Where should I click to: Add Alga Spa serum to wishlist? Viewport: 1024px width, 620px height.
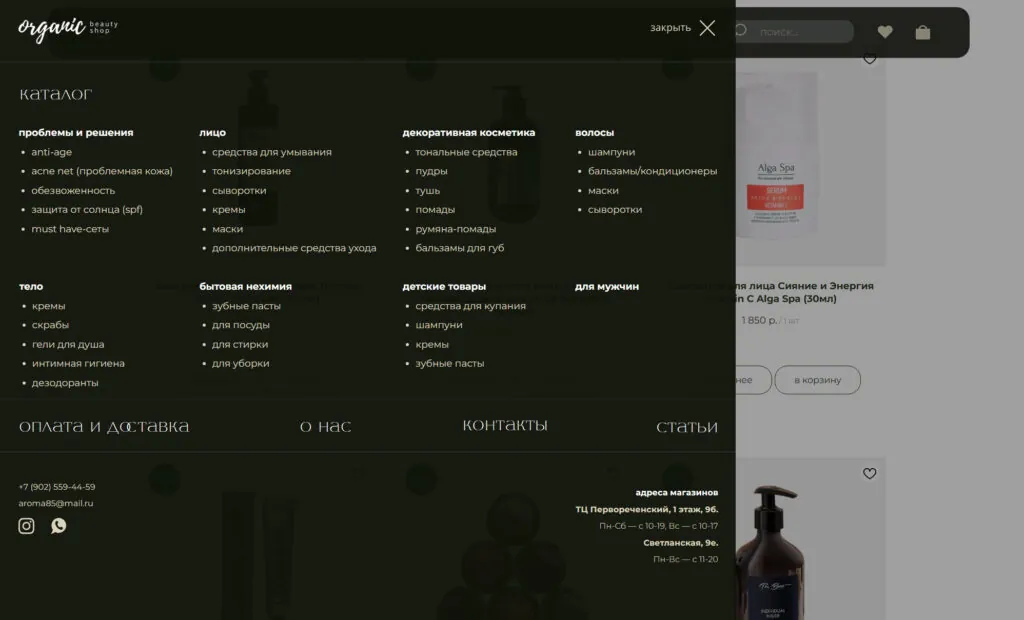pyautogui.click(x=869, y=59)
